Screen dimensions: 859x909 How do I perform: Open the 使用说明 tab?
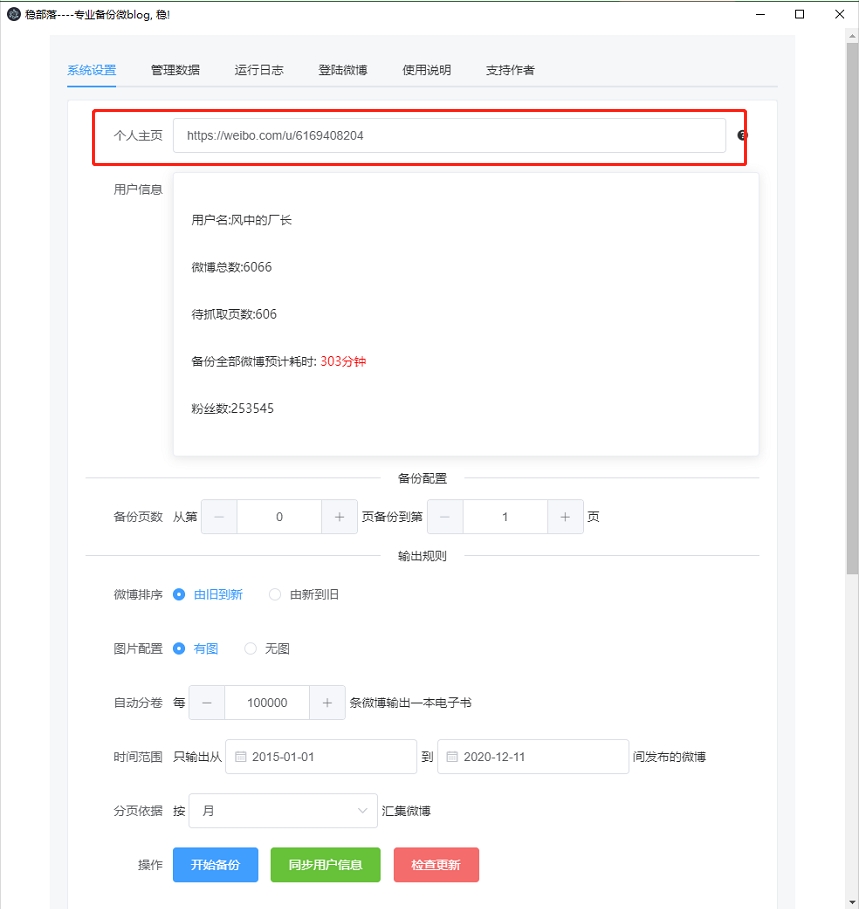(425, 71)
